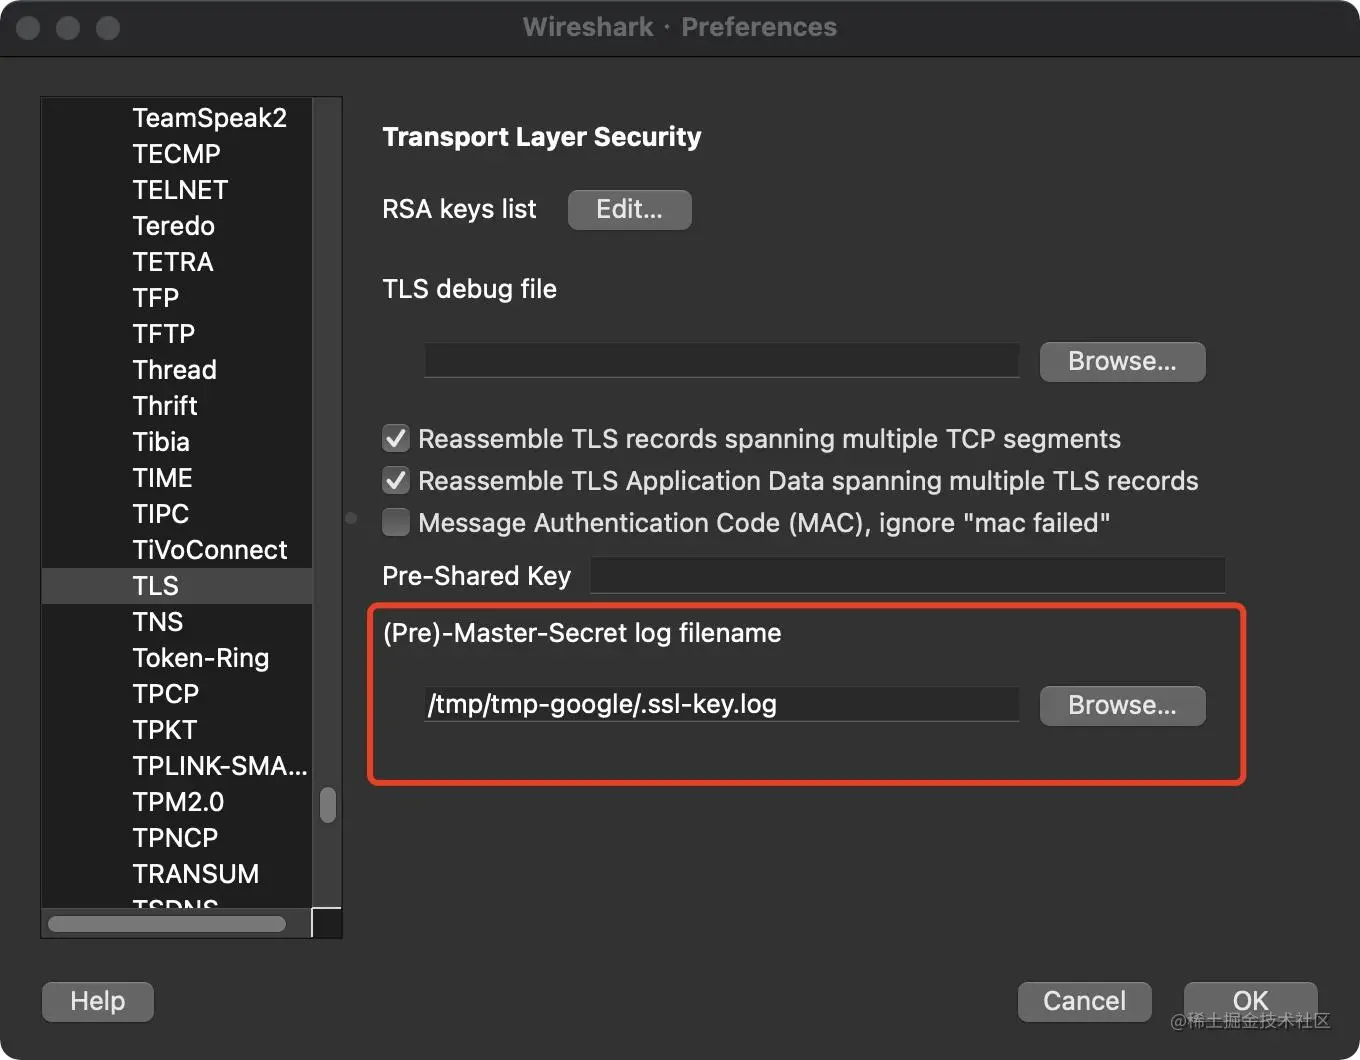This screenshot has width=1360, height=1060.
Task: Open TETRA protocol preferences
Action: point(177,262)
